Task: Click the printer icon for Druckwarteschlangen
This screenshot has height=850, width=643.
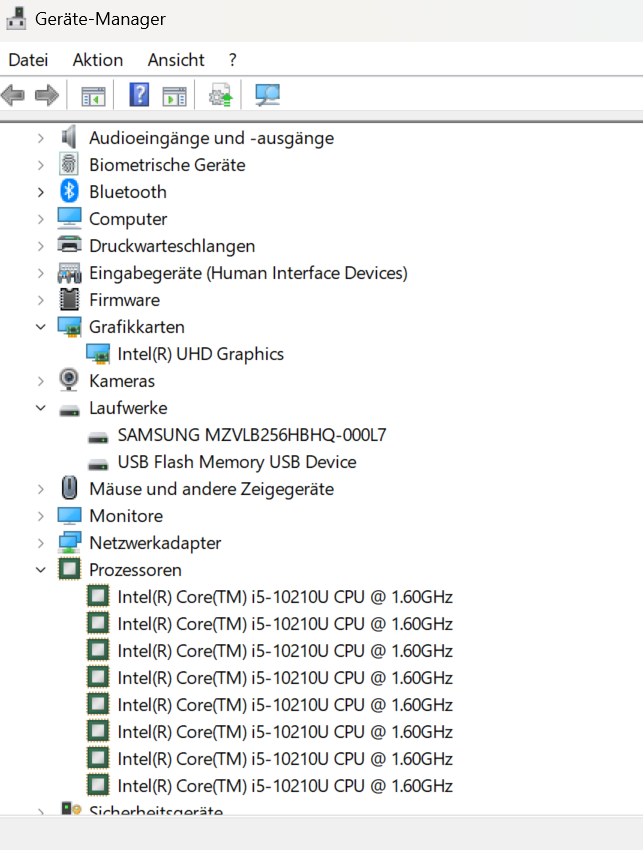Action: 69,245
